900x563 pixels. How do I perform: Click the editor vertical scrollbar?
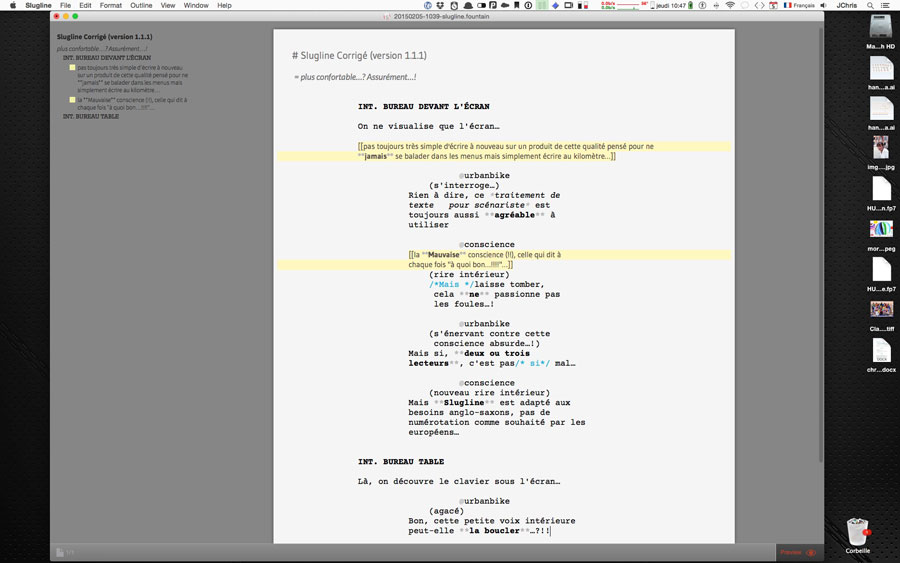[821, 247]
